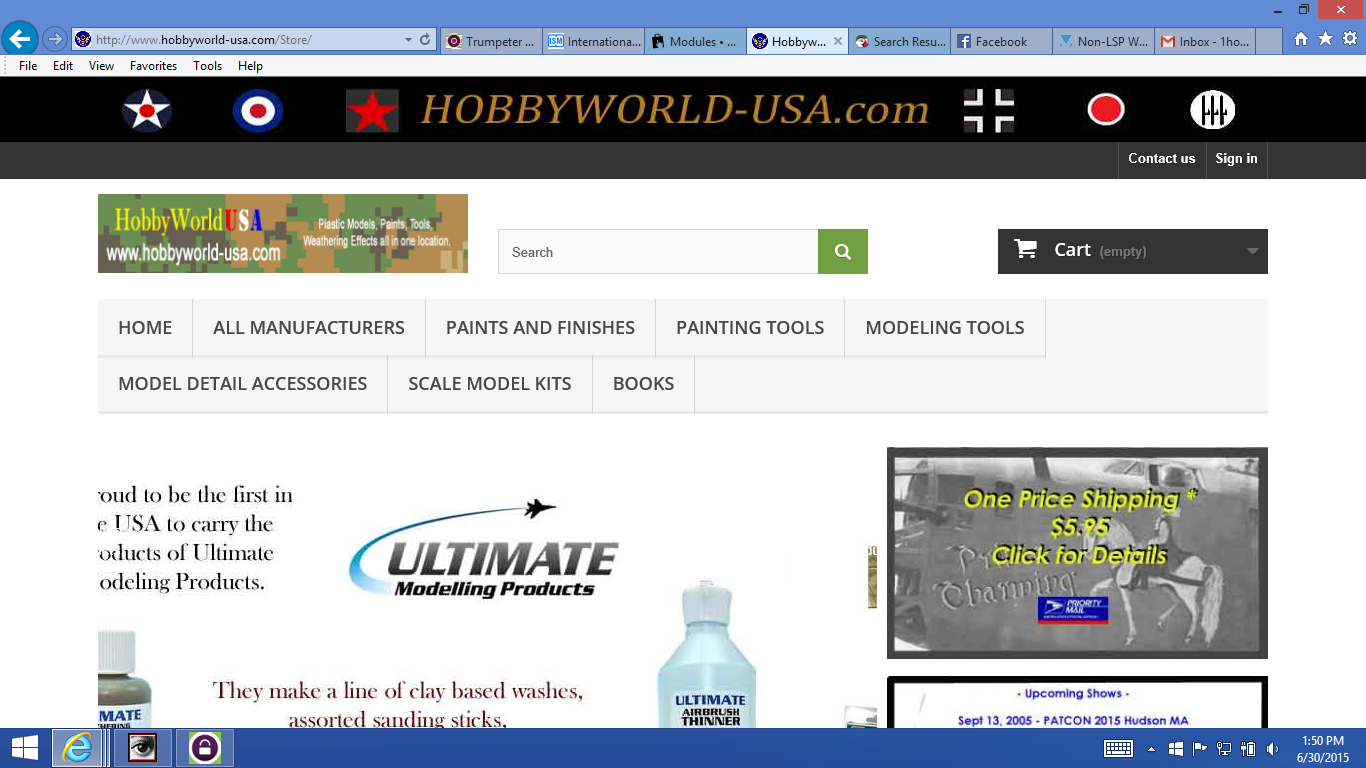Expand the Cart dropdown arrow
Viewport: 1366px width, 768px height.
tap(1252, 251)
